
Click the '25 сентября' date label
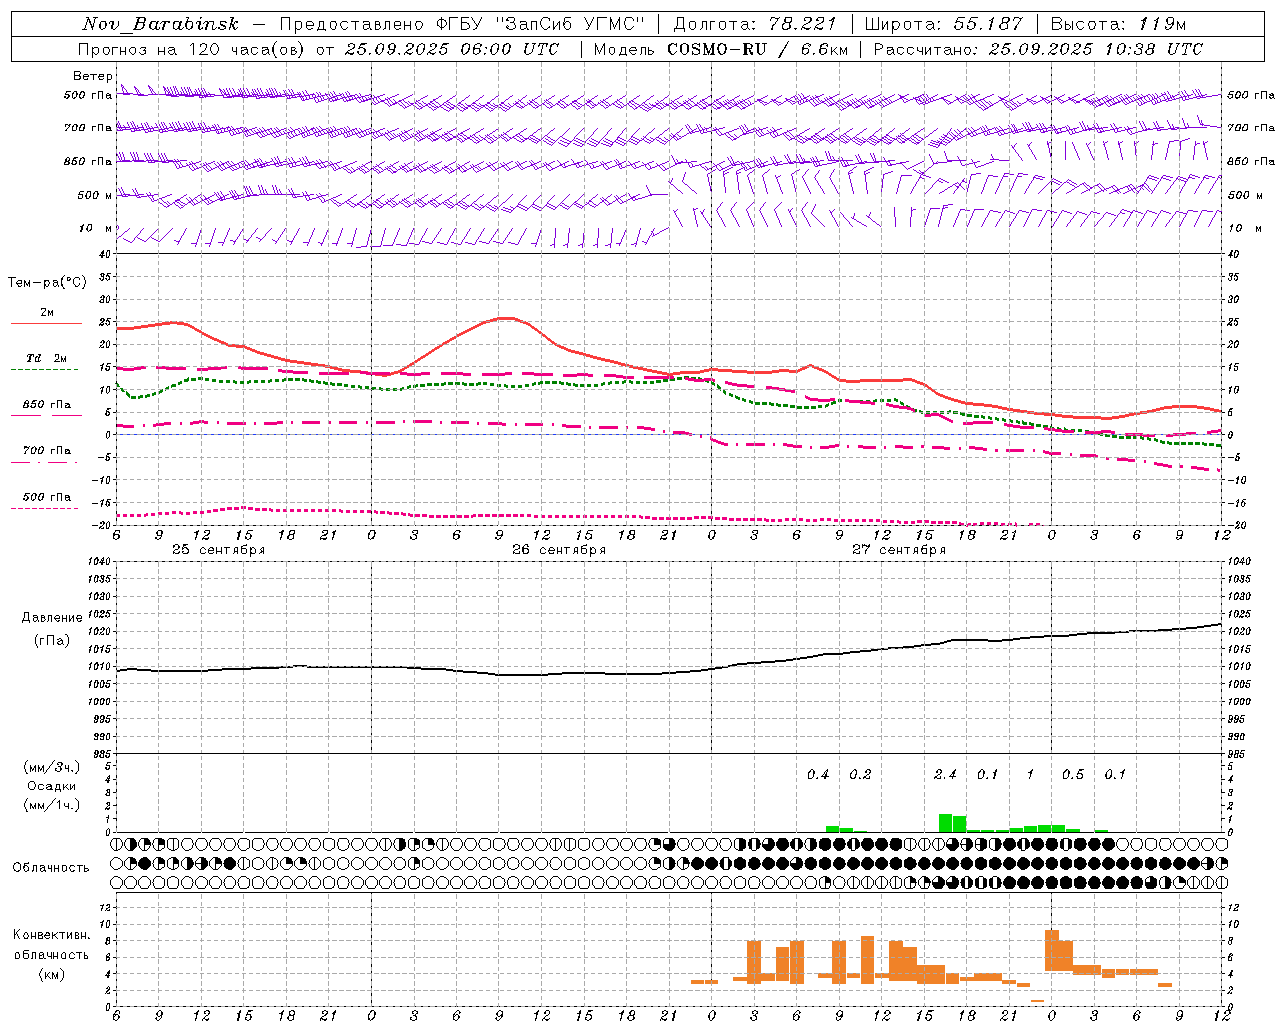tap(218, 550)
